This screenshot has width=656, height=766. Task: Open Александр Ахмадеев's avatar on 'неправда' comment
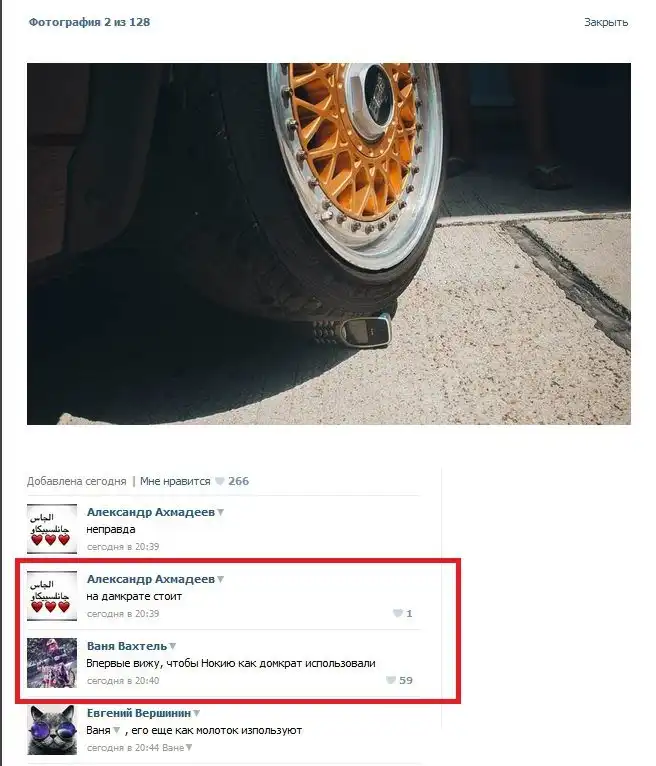(x=52, y=529)
